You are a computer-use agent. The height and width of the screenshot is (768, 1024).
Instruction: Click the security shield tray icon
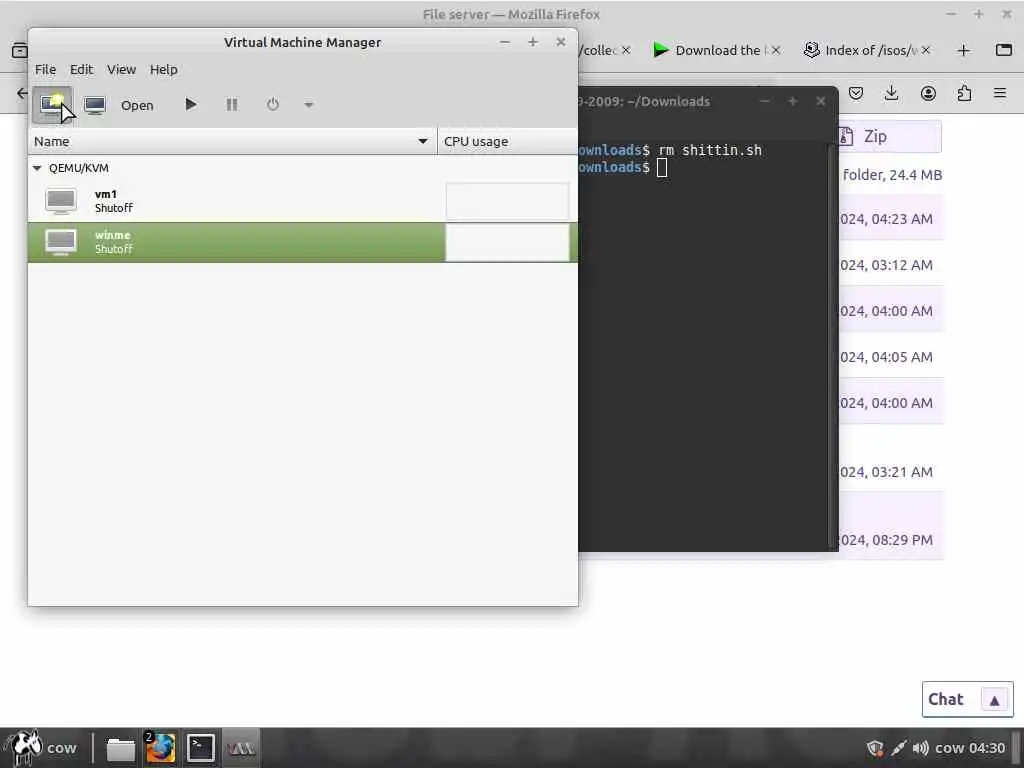(x=875, y=748)
